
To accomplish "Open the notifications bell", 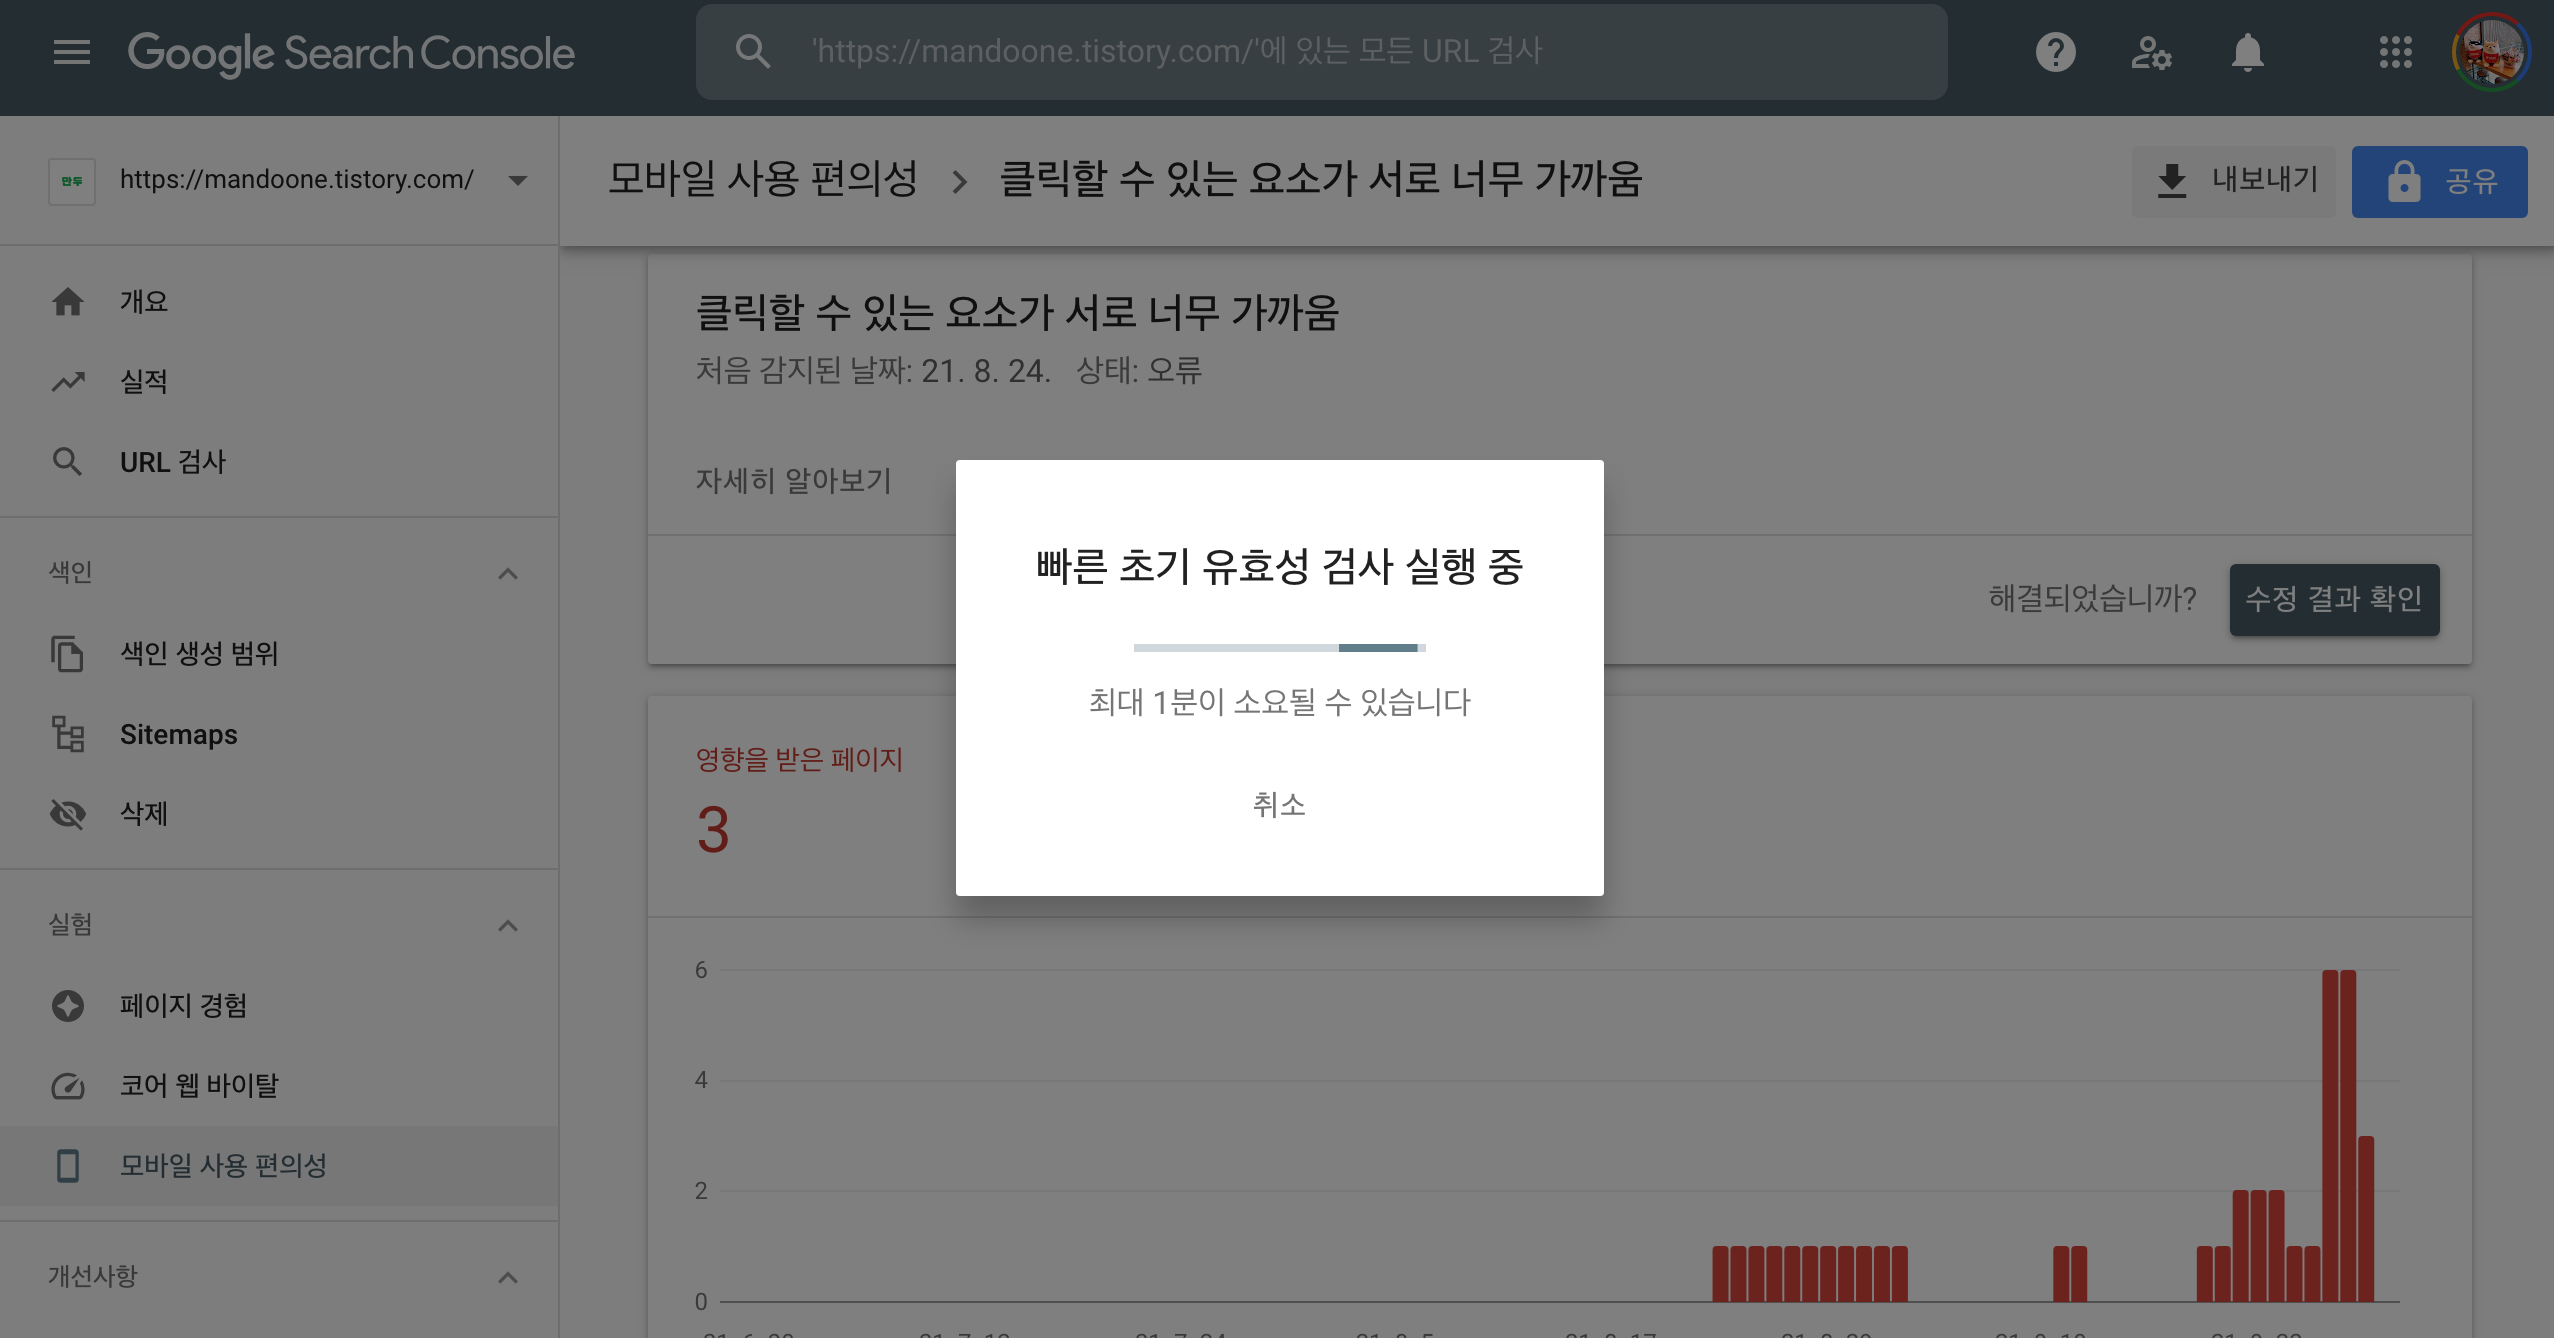I will [2247, 52].
